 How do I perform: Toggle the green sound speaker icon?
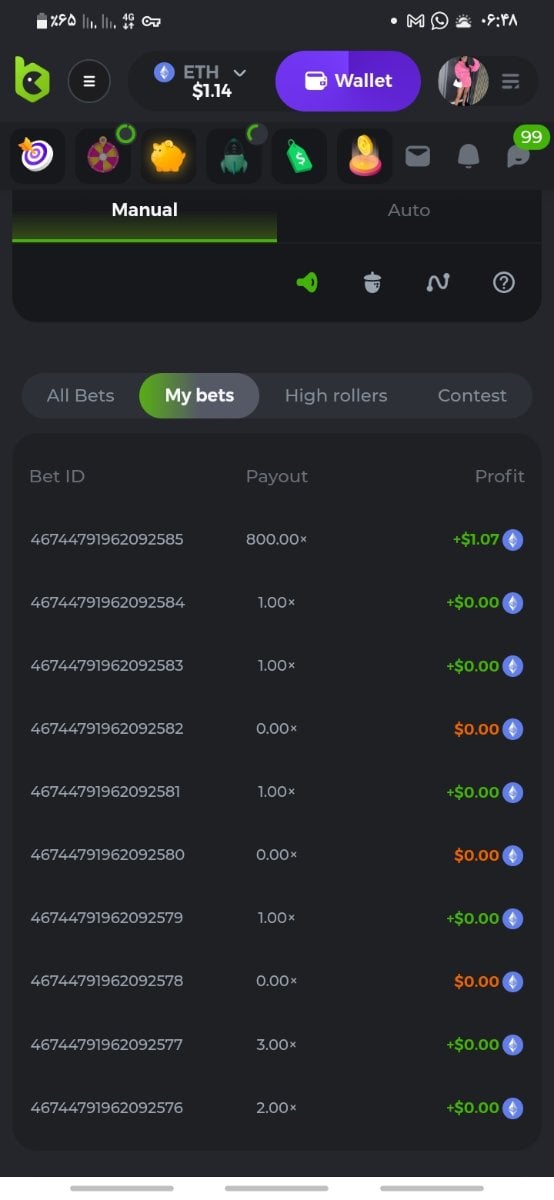(307, 283)
